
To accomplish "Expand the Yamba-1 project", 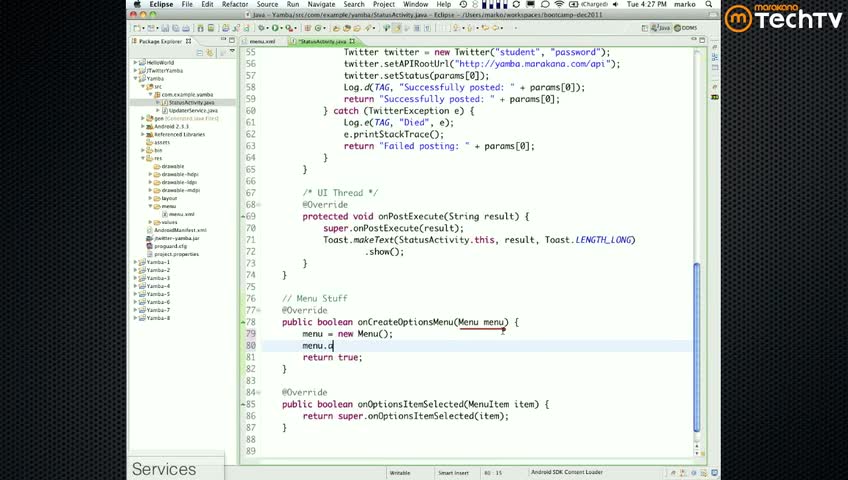I will 135,262.
